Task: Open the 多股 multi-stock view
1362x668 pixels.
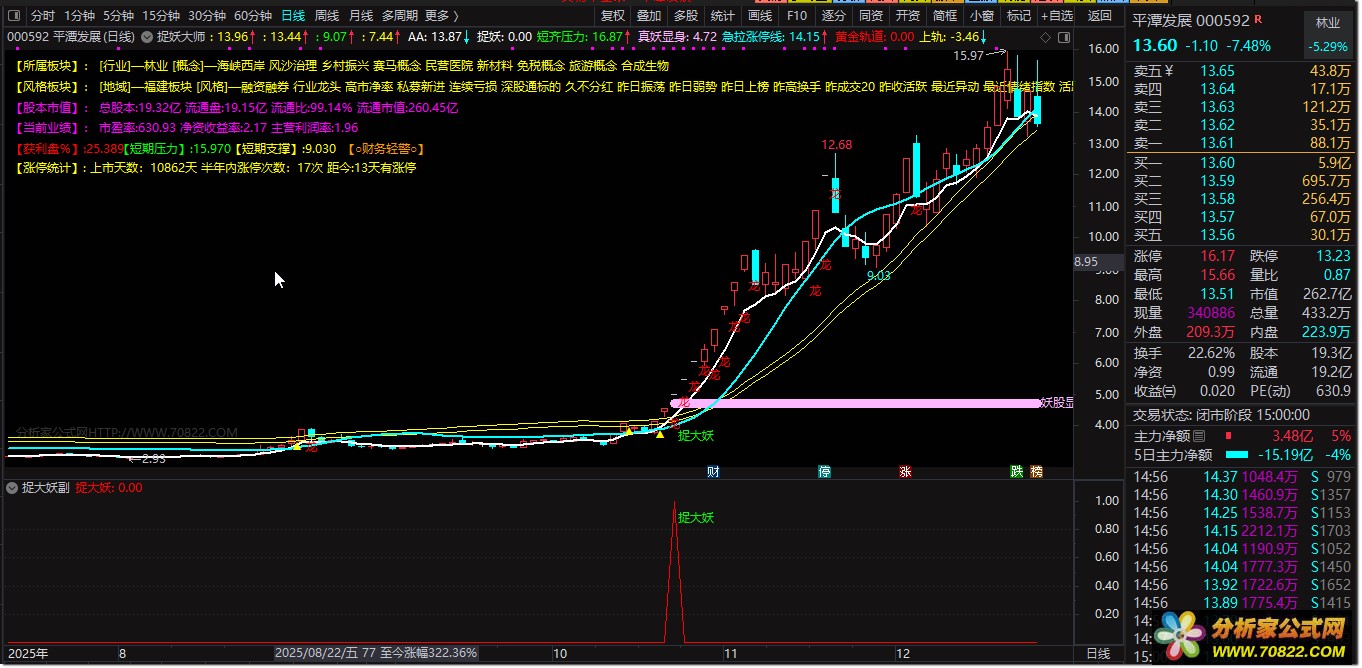Action: point(686,16)
